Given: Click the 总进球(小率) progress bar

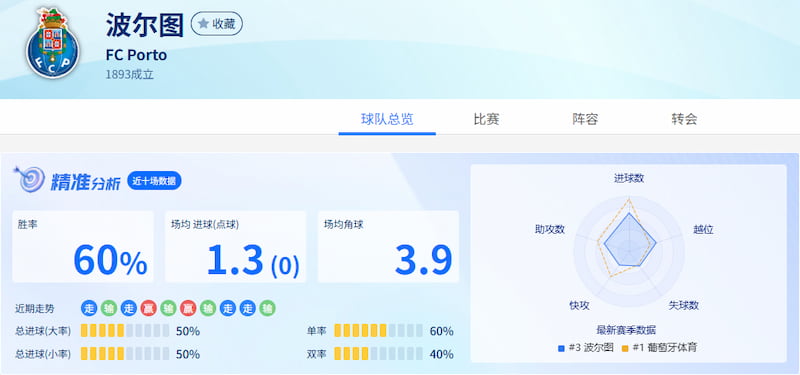Looking at the screenshot, I should click(x=125, y=354).
